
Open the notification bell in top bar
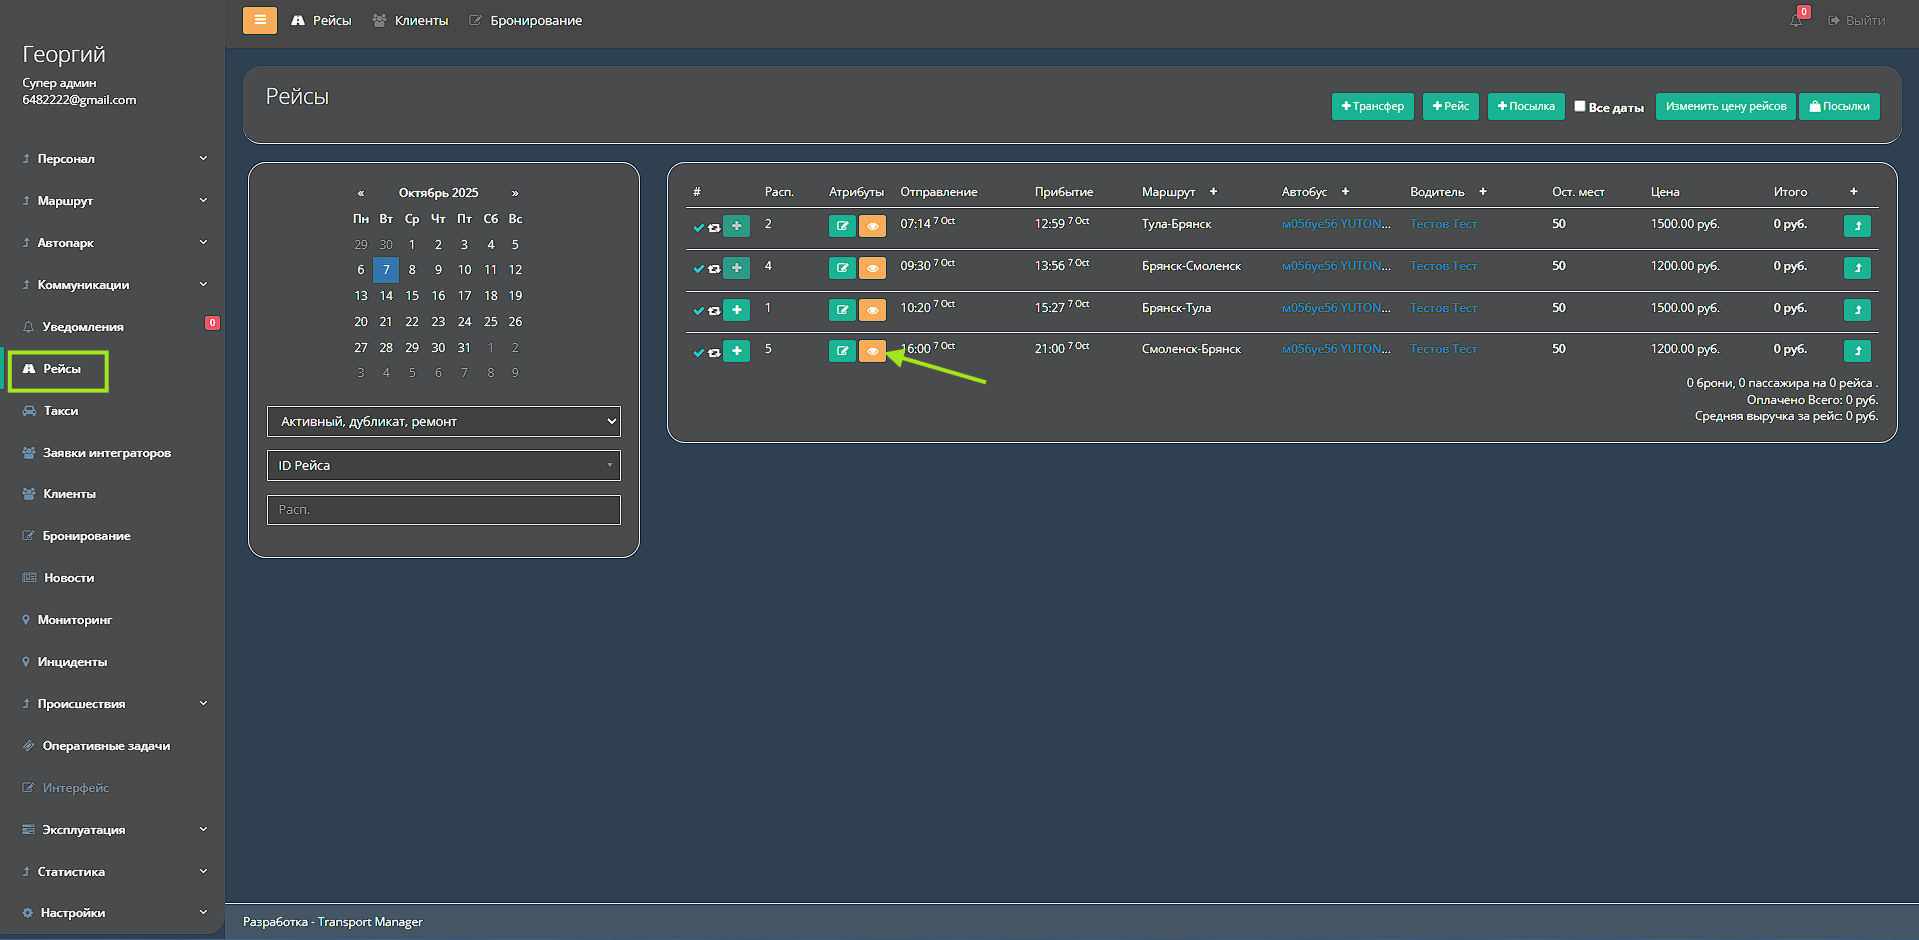click(1796, 20)
